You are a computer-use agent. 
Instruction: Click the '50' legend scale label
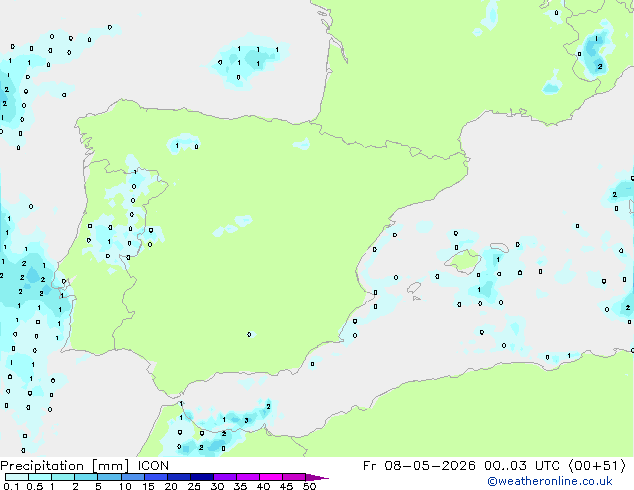(309, 486)
